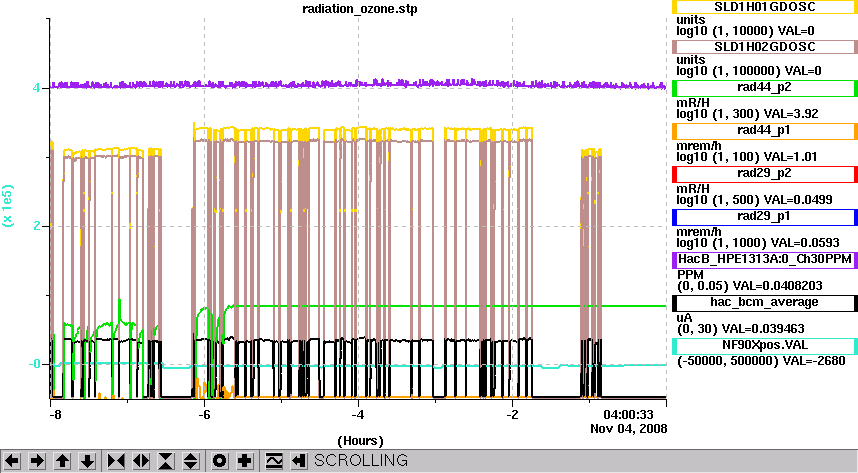Select the green rad44_p2 legend entry
This screenshot has width=858, height=473.
(x=764, y=88)
